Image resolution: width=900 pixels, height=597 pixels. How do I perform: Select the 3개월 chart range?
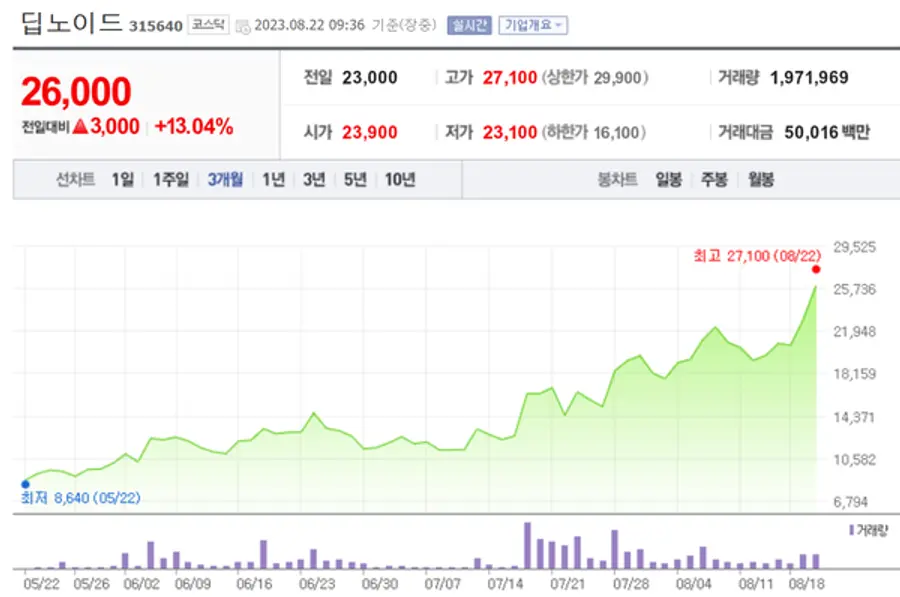225,180
